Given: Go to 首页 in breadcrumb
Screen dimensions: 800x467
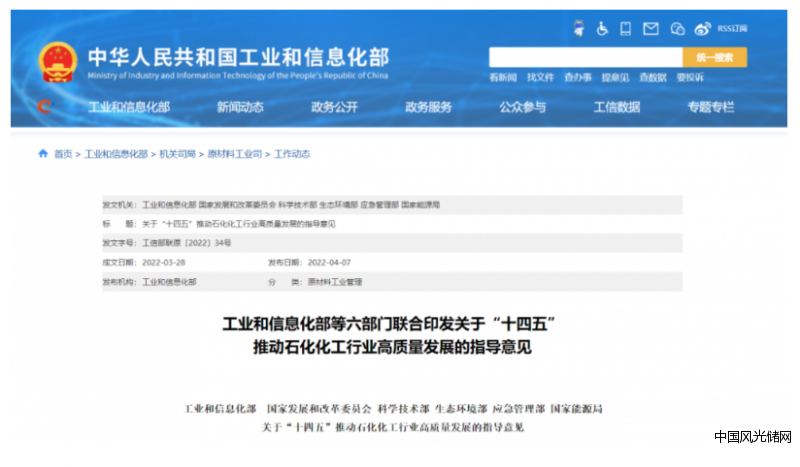Looking at the screenshot, I should pos(63,154).
